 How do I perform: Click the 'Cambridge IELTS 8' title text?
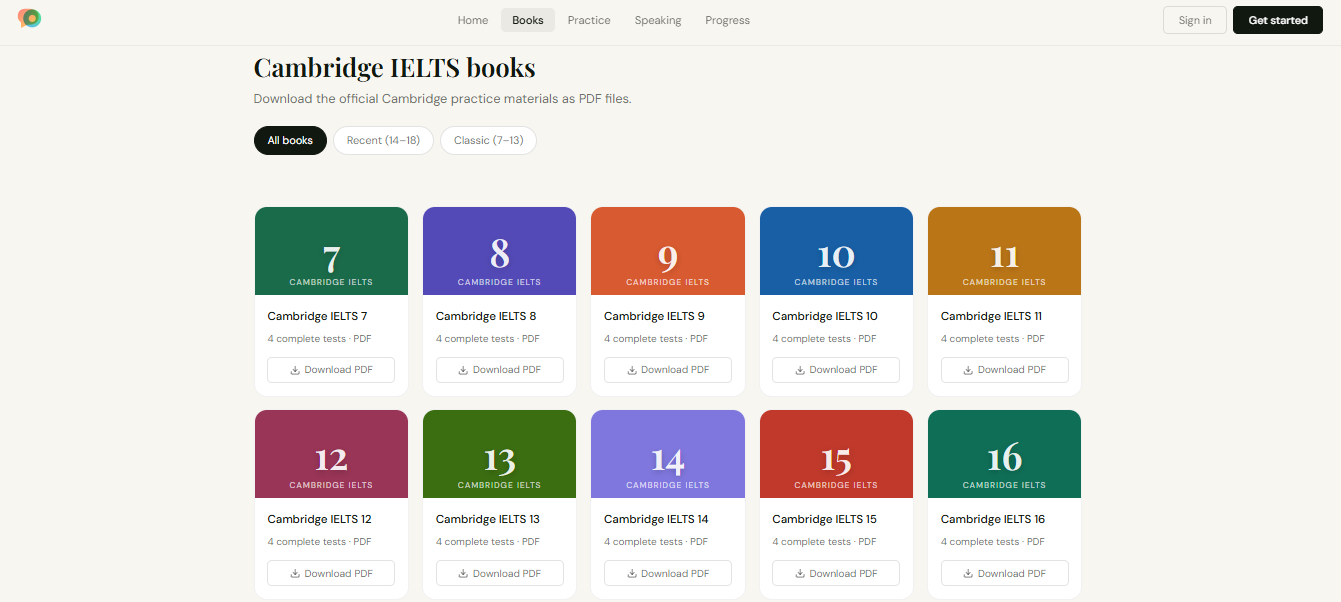tap(486, 316)
